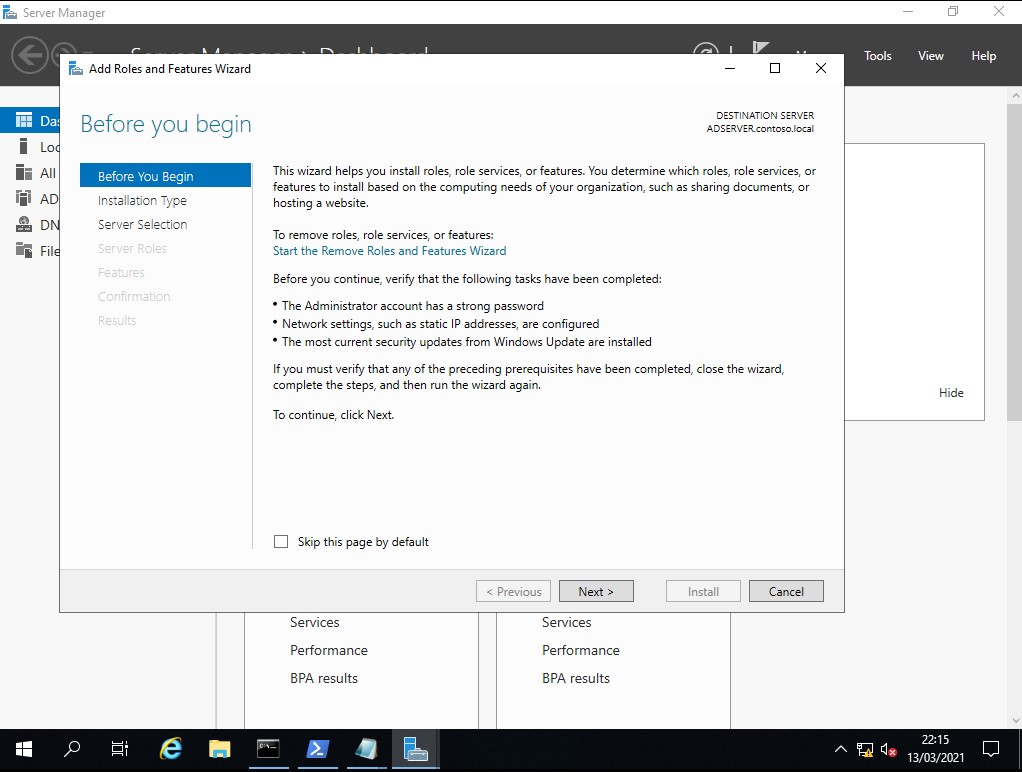This screenshot has height=772, width=1022.
Task: Open the Tools menu in Server Manager
Action: point(877,56)
